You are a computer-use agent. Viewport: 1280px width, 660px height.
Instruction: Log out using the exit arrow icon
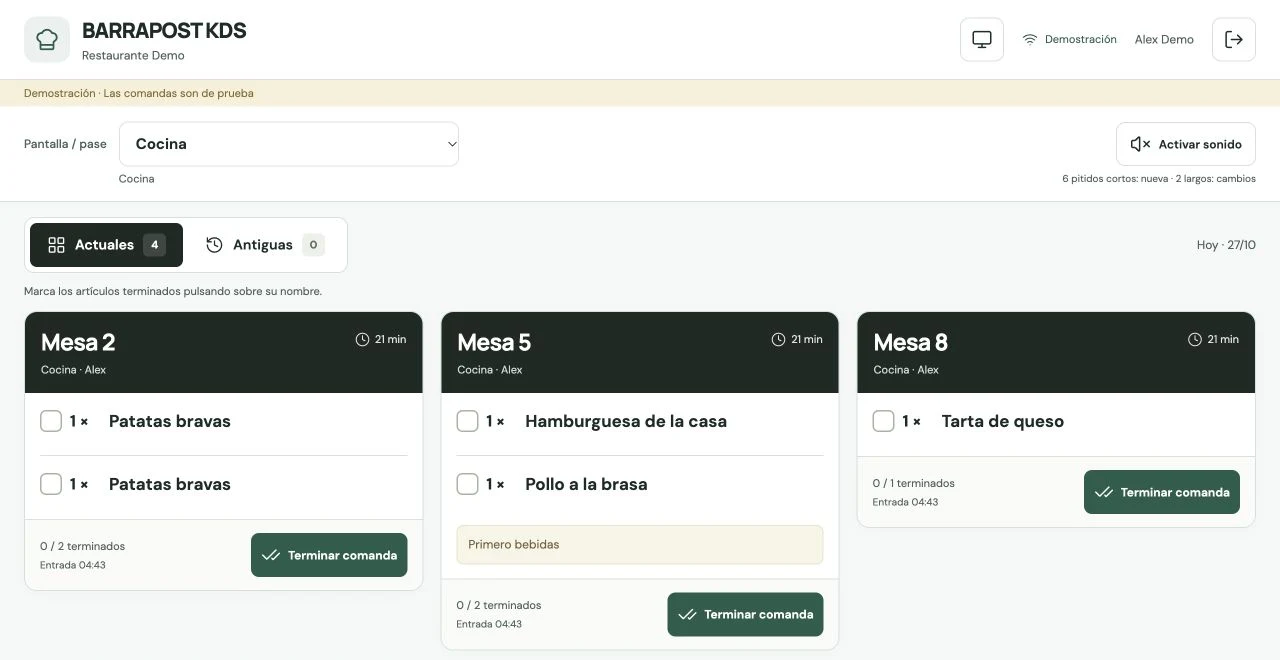[x=1234, y=39]
